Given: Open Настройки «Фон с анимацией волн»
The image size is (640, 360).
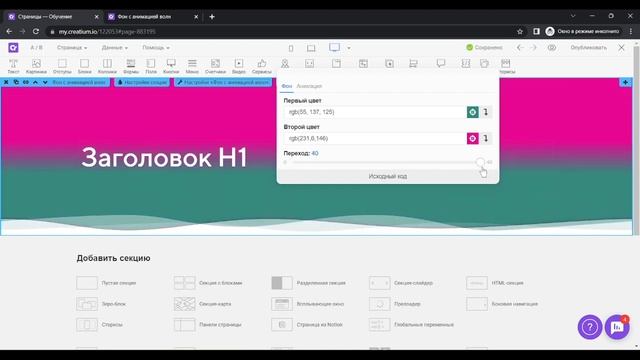Looking at the screenshot, I should tap(223, 82).
